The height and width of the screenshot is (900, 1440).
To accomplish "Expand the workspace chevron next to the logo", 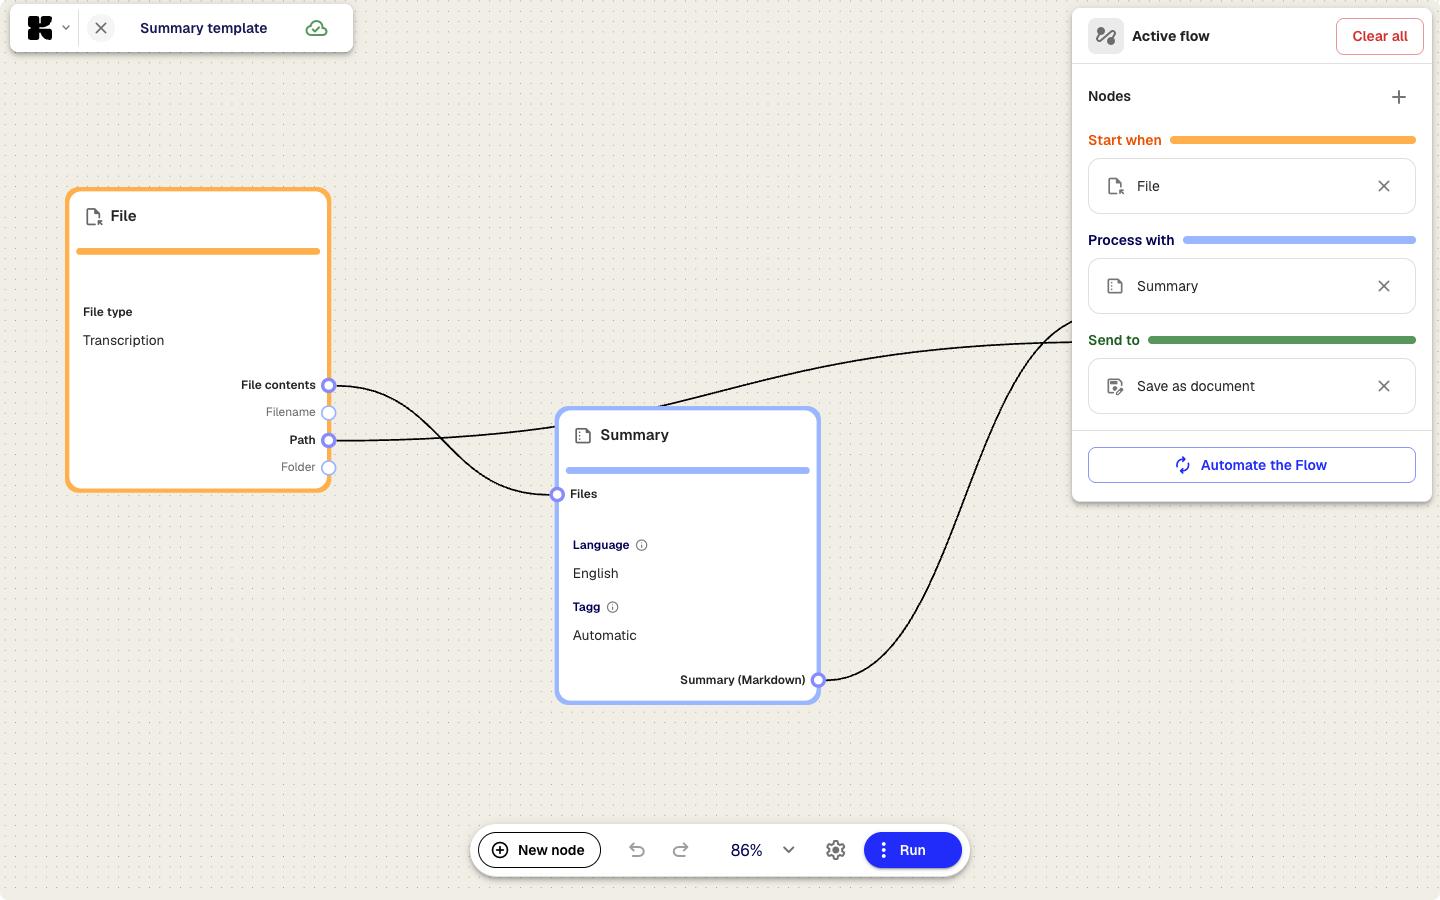I will pyautogui.click(x=66, y=28).
